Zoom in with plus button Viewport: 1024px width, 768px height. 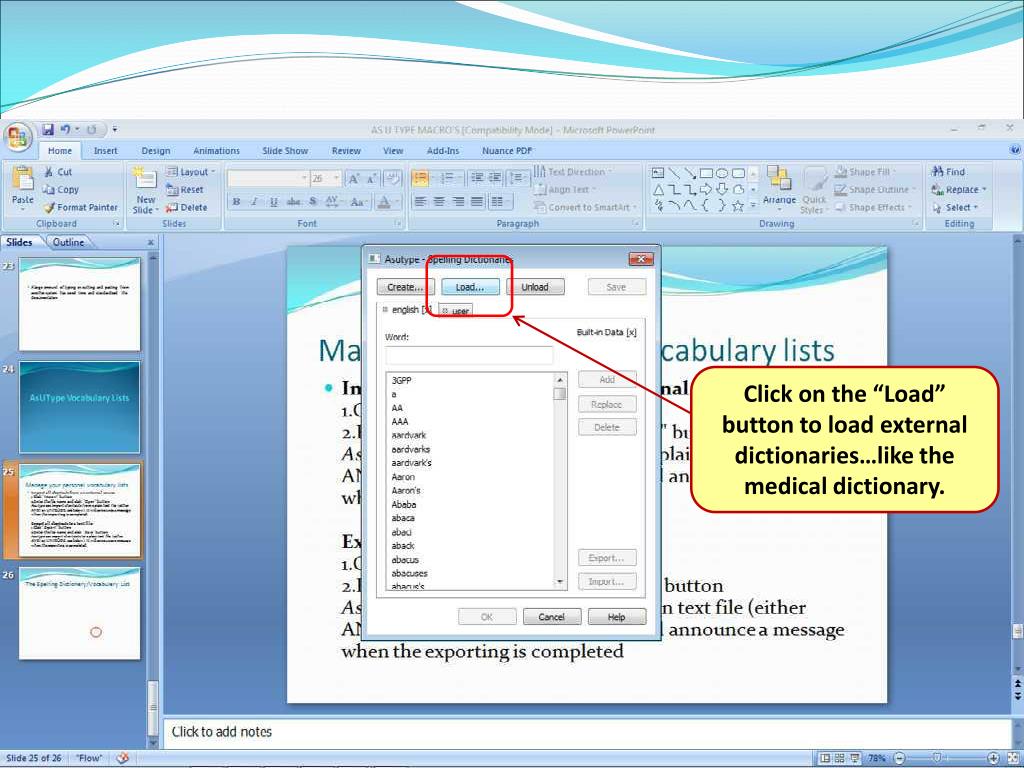point(993,758)
